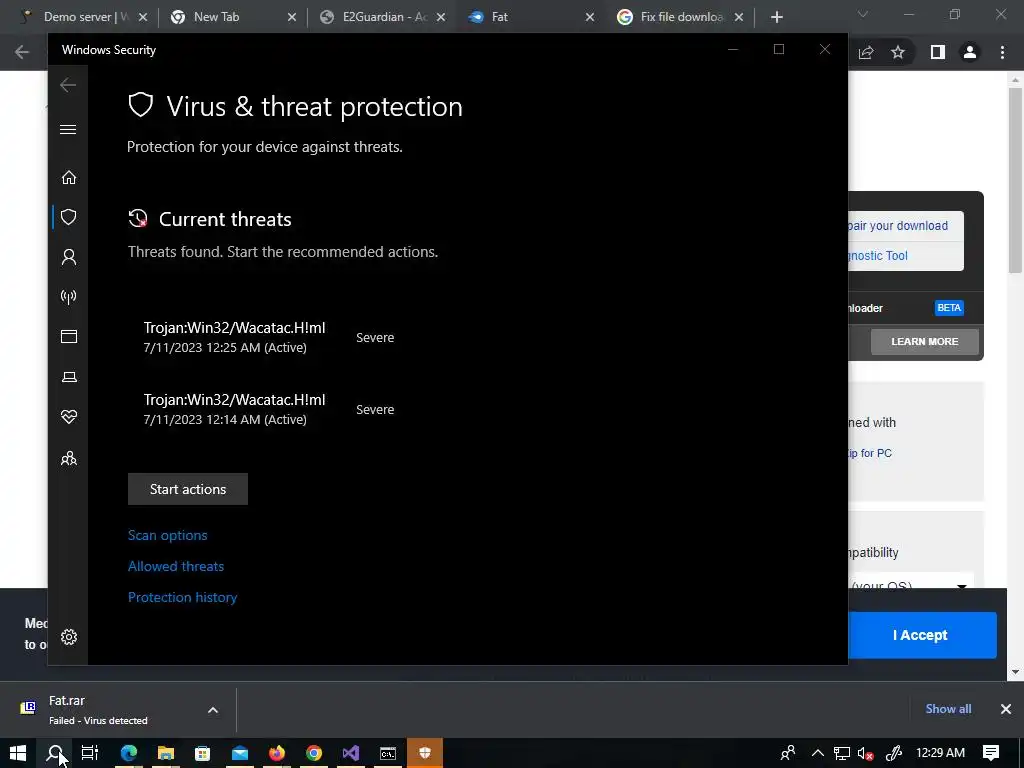The image size is (1024, 768).
Task: Open People icon in system tray
Action: coord(788,753)
